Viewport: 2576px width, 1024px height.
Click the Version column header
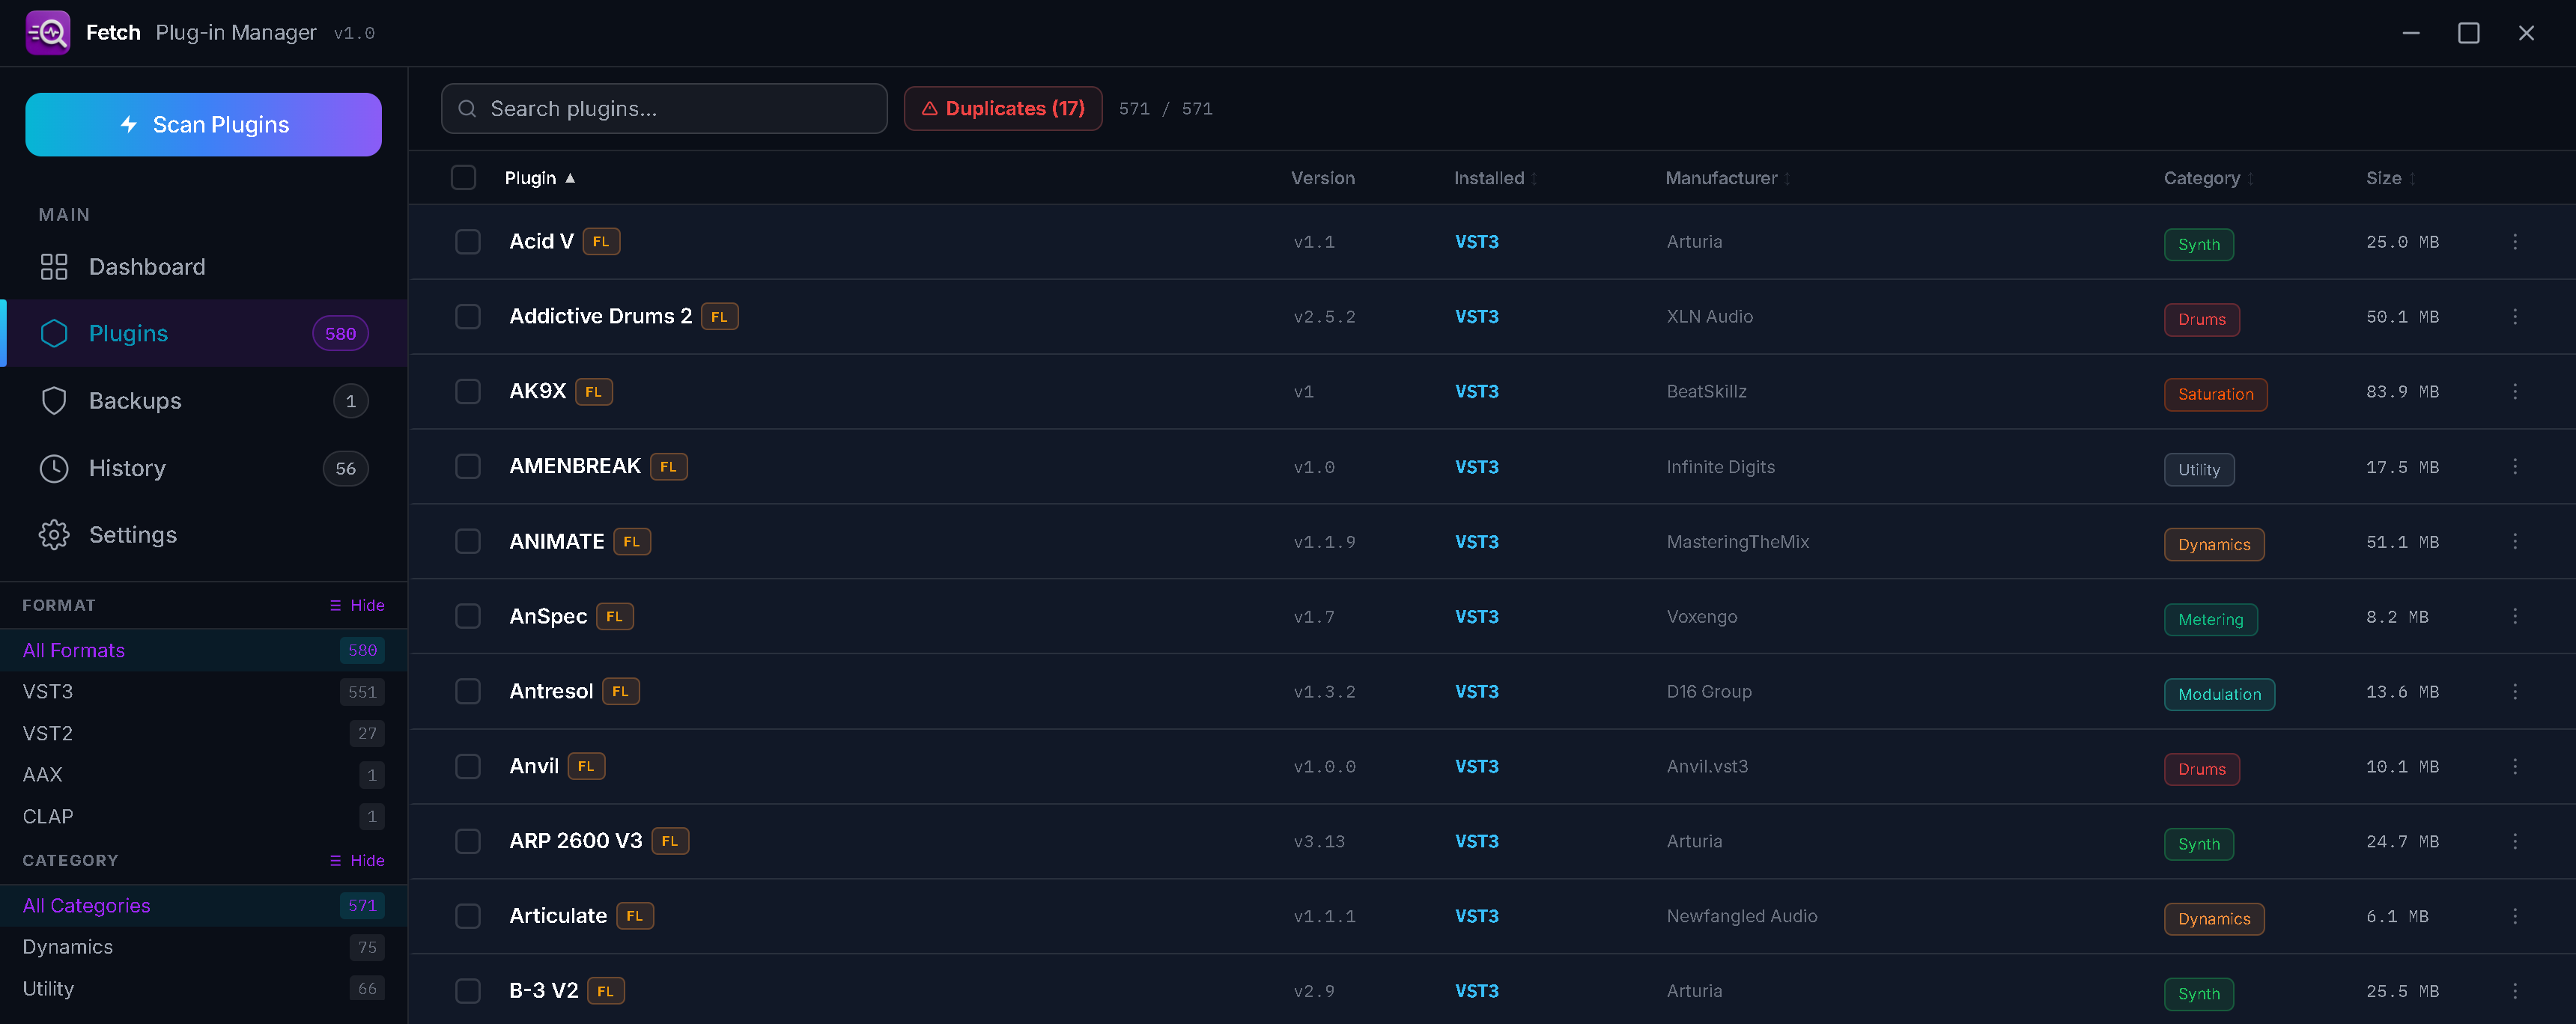1322,178
